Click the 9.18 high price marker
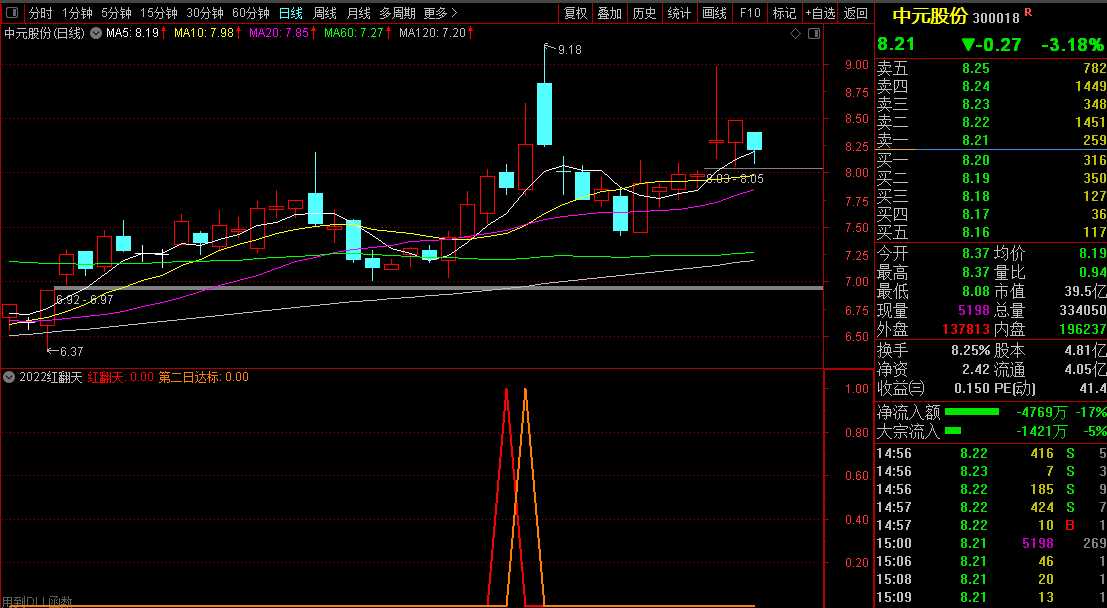The height and width of the screenshot is (608, 1107). coord(568,49)
